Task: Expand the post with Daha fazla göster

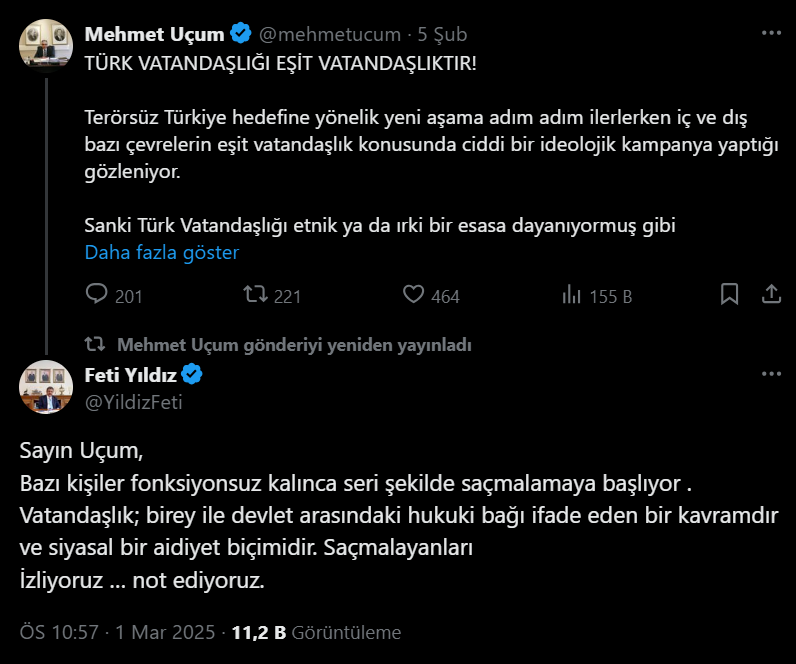Action: pos(161,252)
